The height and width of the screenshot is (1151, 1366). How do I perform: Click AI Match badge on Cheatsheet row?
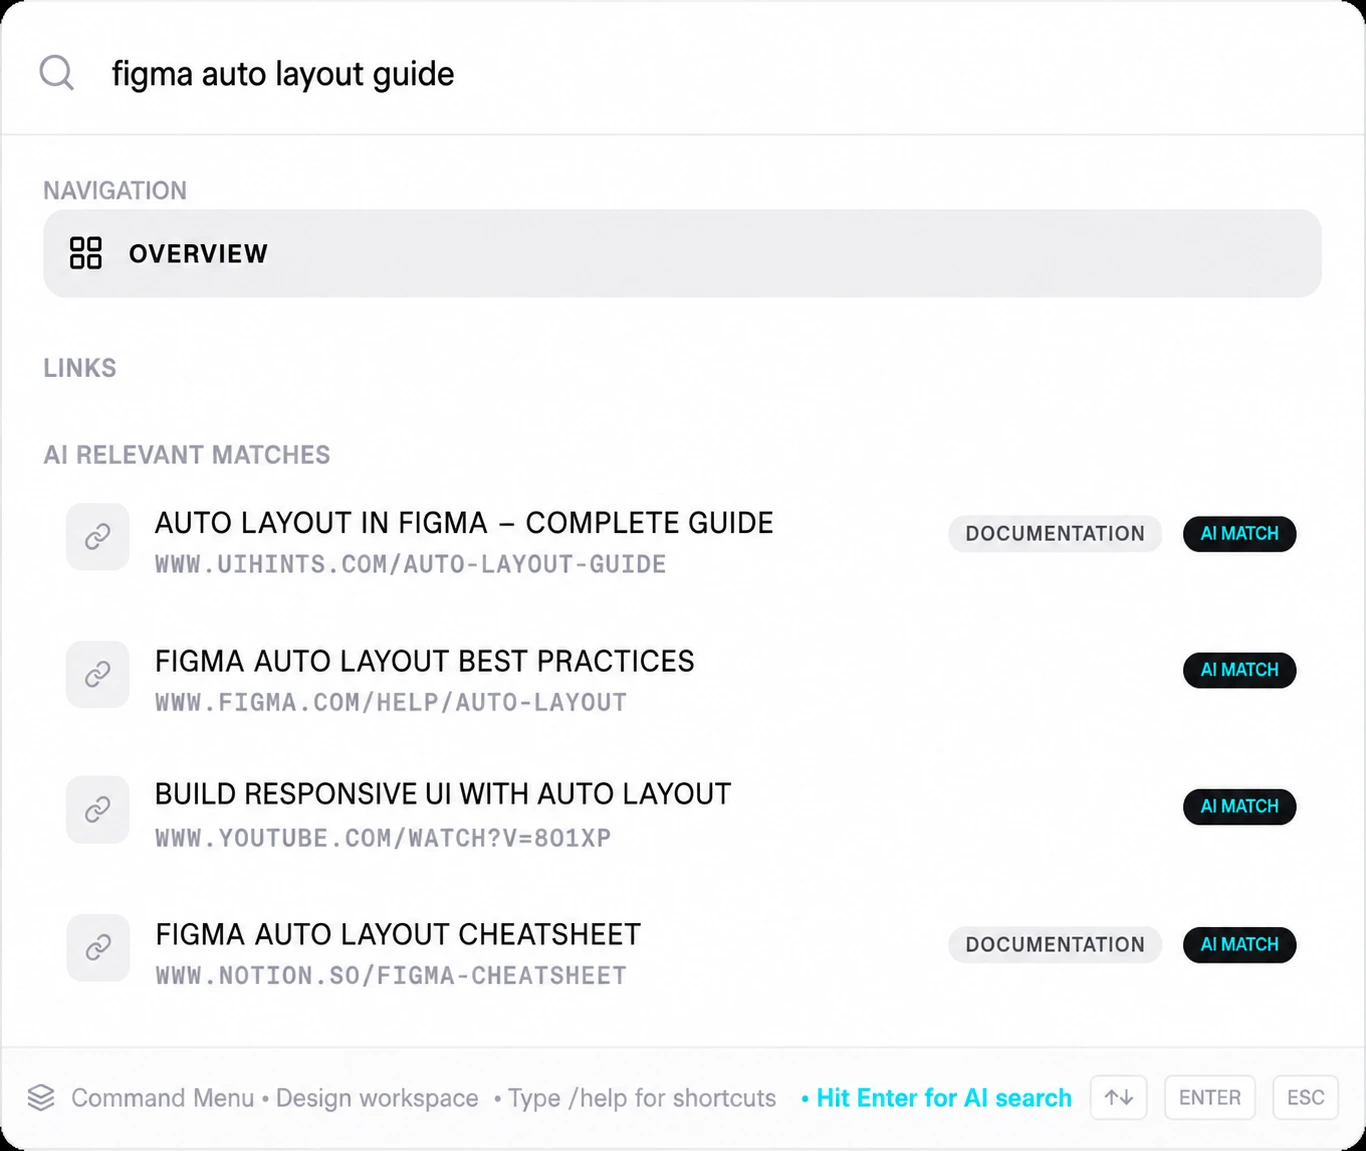(x=1239, y=945)
